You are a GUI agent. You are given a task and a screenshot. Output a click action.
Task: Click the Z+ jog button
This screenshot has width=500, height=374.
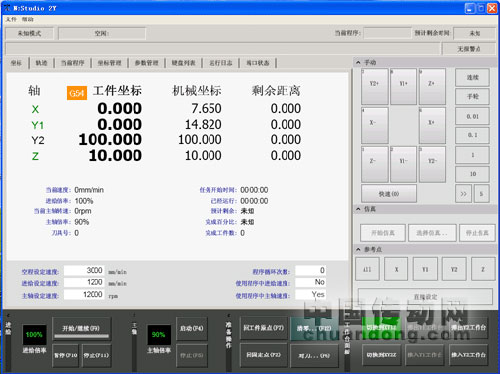pos(432,86)
